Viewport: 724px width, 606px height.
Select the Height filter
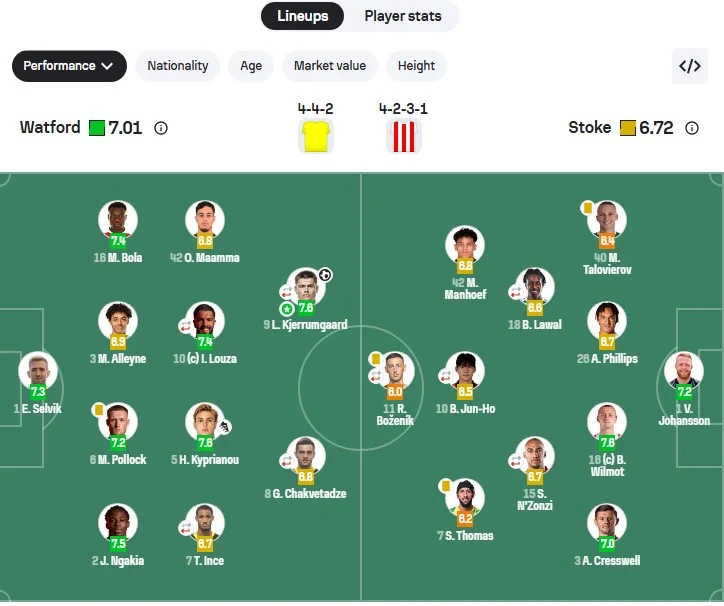tap(416, 66)
